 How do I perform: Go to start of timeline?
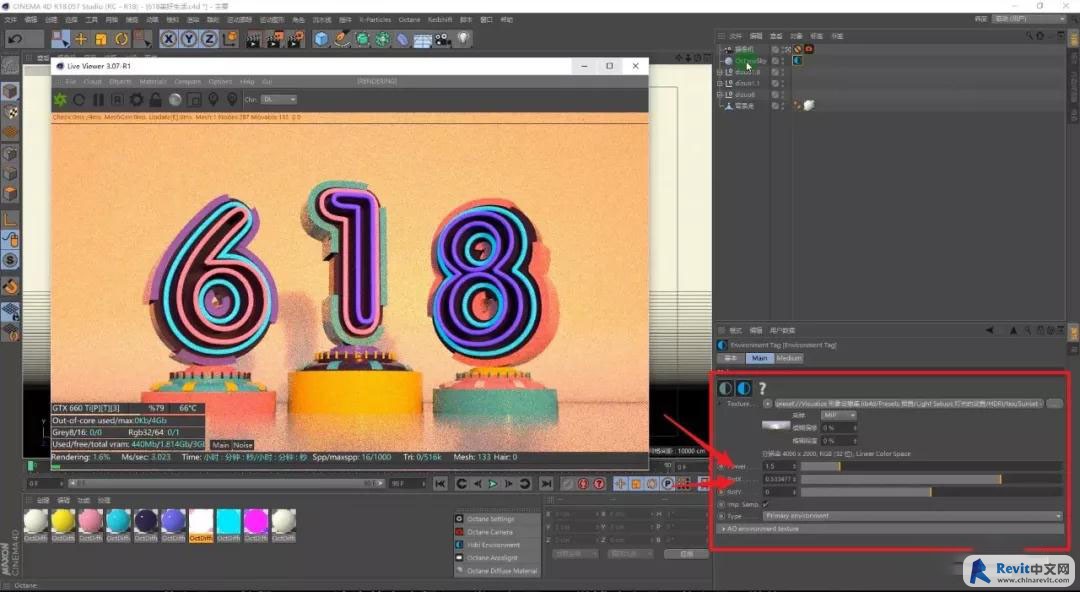(440, 484)
